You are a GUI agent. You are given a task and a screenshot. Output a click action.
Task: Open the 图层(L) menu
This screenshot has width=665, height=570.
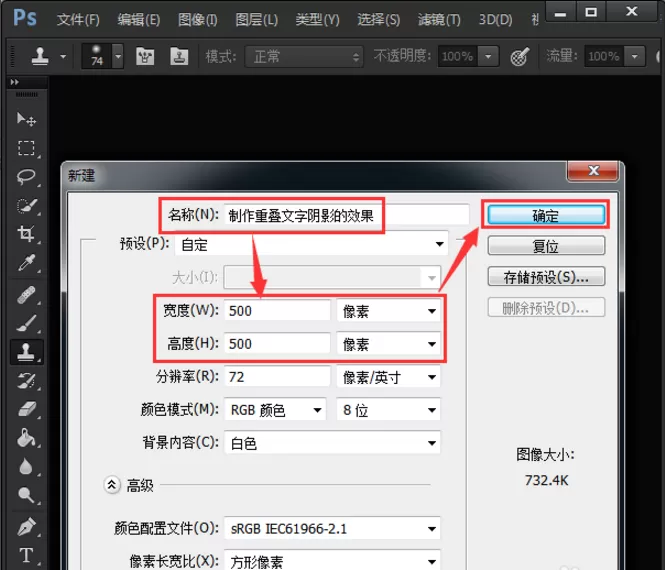tap(257, 20)
